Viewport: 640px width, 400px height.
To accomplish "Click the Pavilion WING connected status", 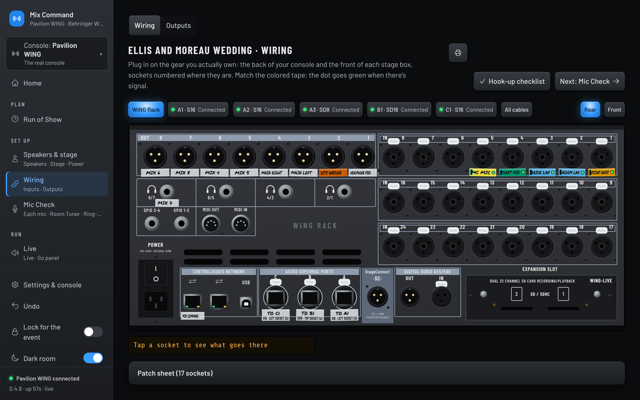I will click(44, 378).
